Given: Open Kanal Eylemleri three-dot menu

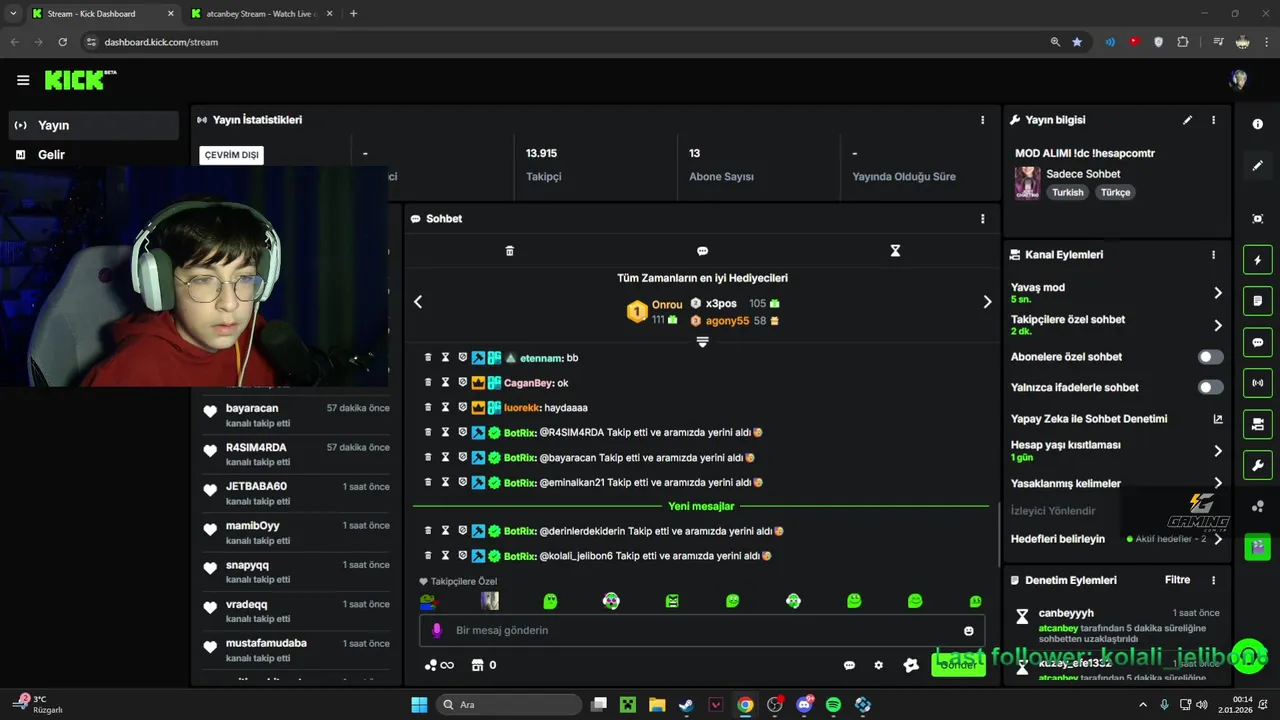Looking at the screenshot, I should (1214, 255).
